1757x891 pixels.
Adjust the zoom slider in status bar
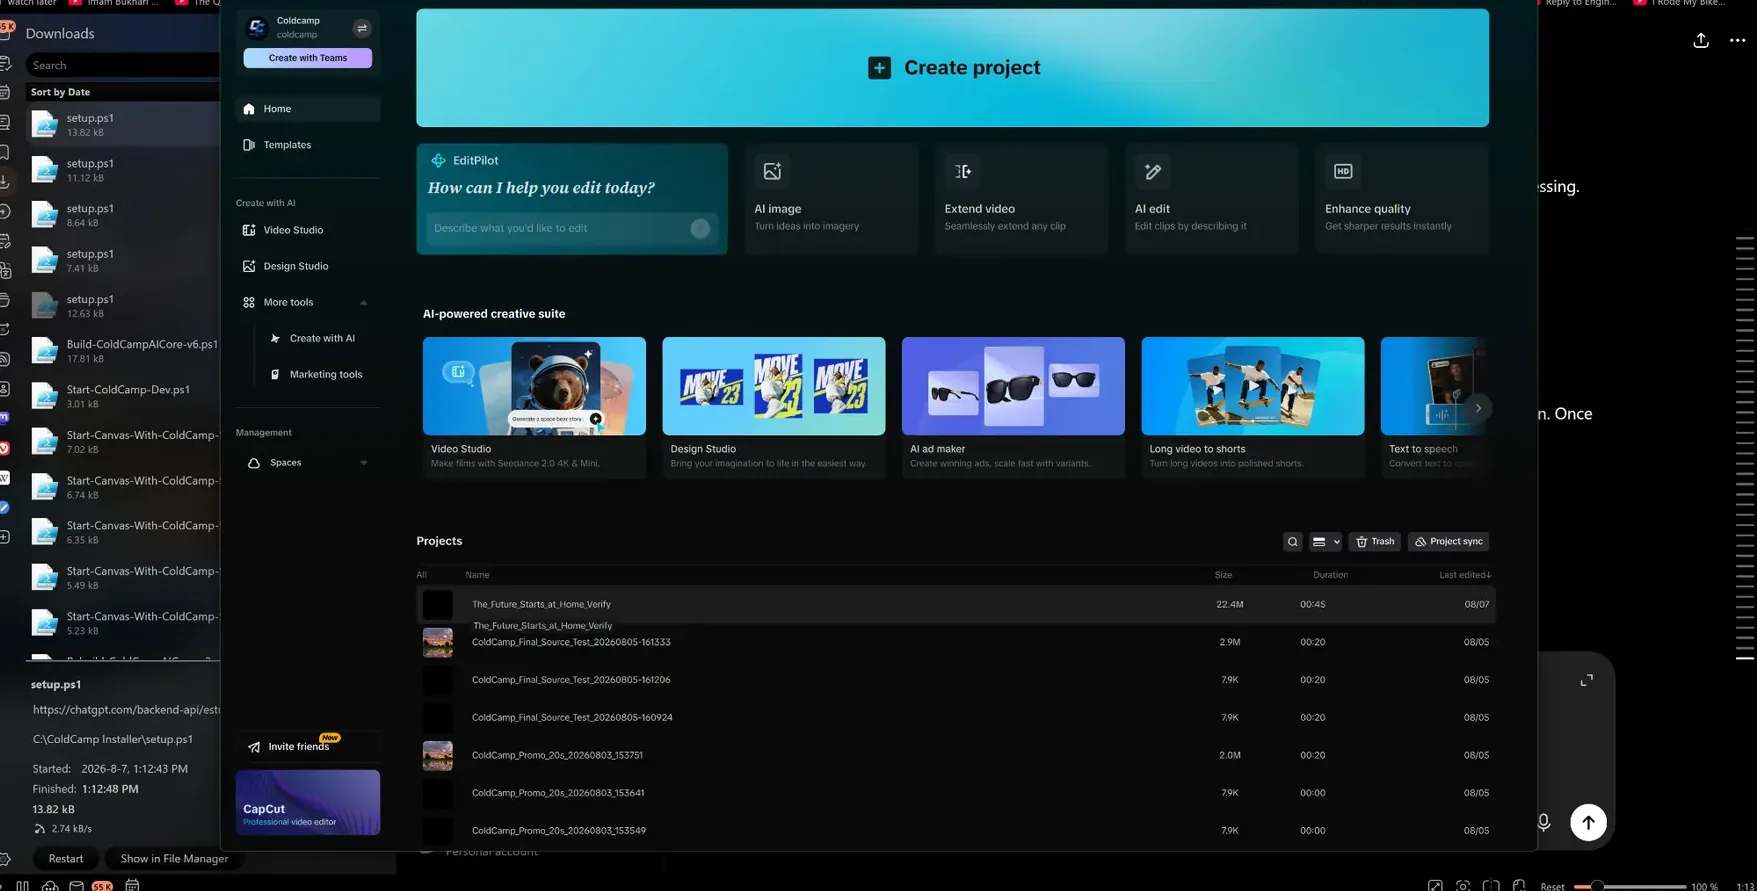pos(1630,886)
